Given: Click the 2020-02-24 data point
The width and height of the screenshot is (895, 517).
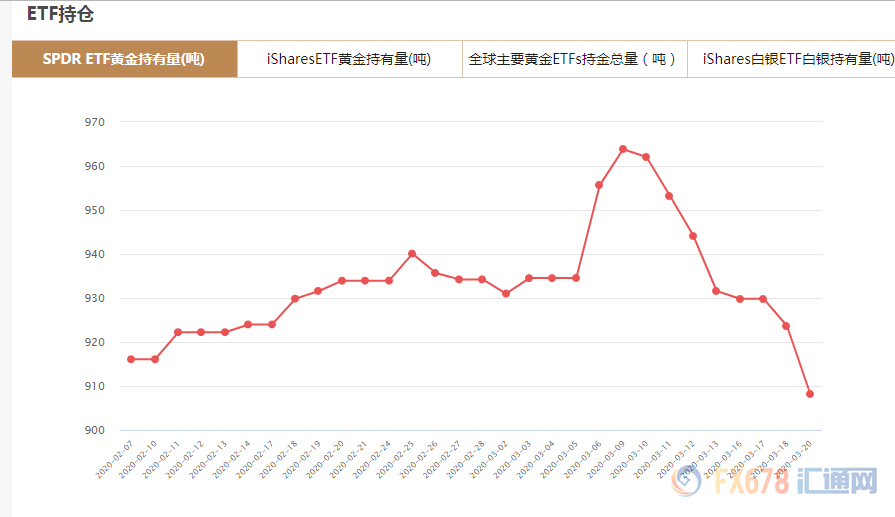Looking at the screenshot, I should [389, 281].
